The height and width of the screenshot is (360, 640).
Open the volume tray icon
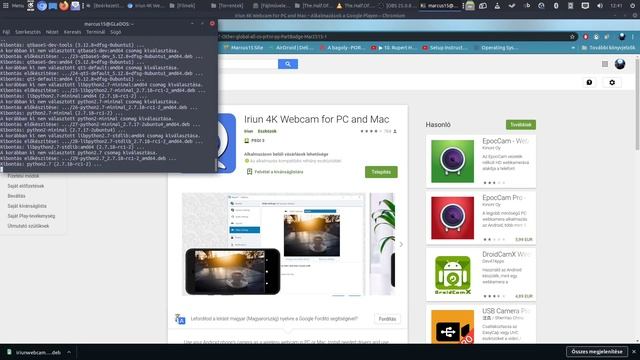(x=600, y=6)
